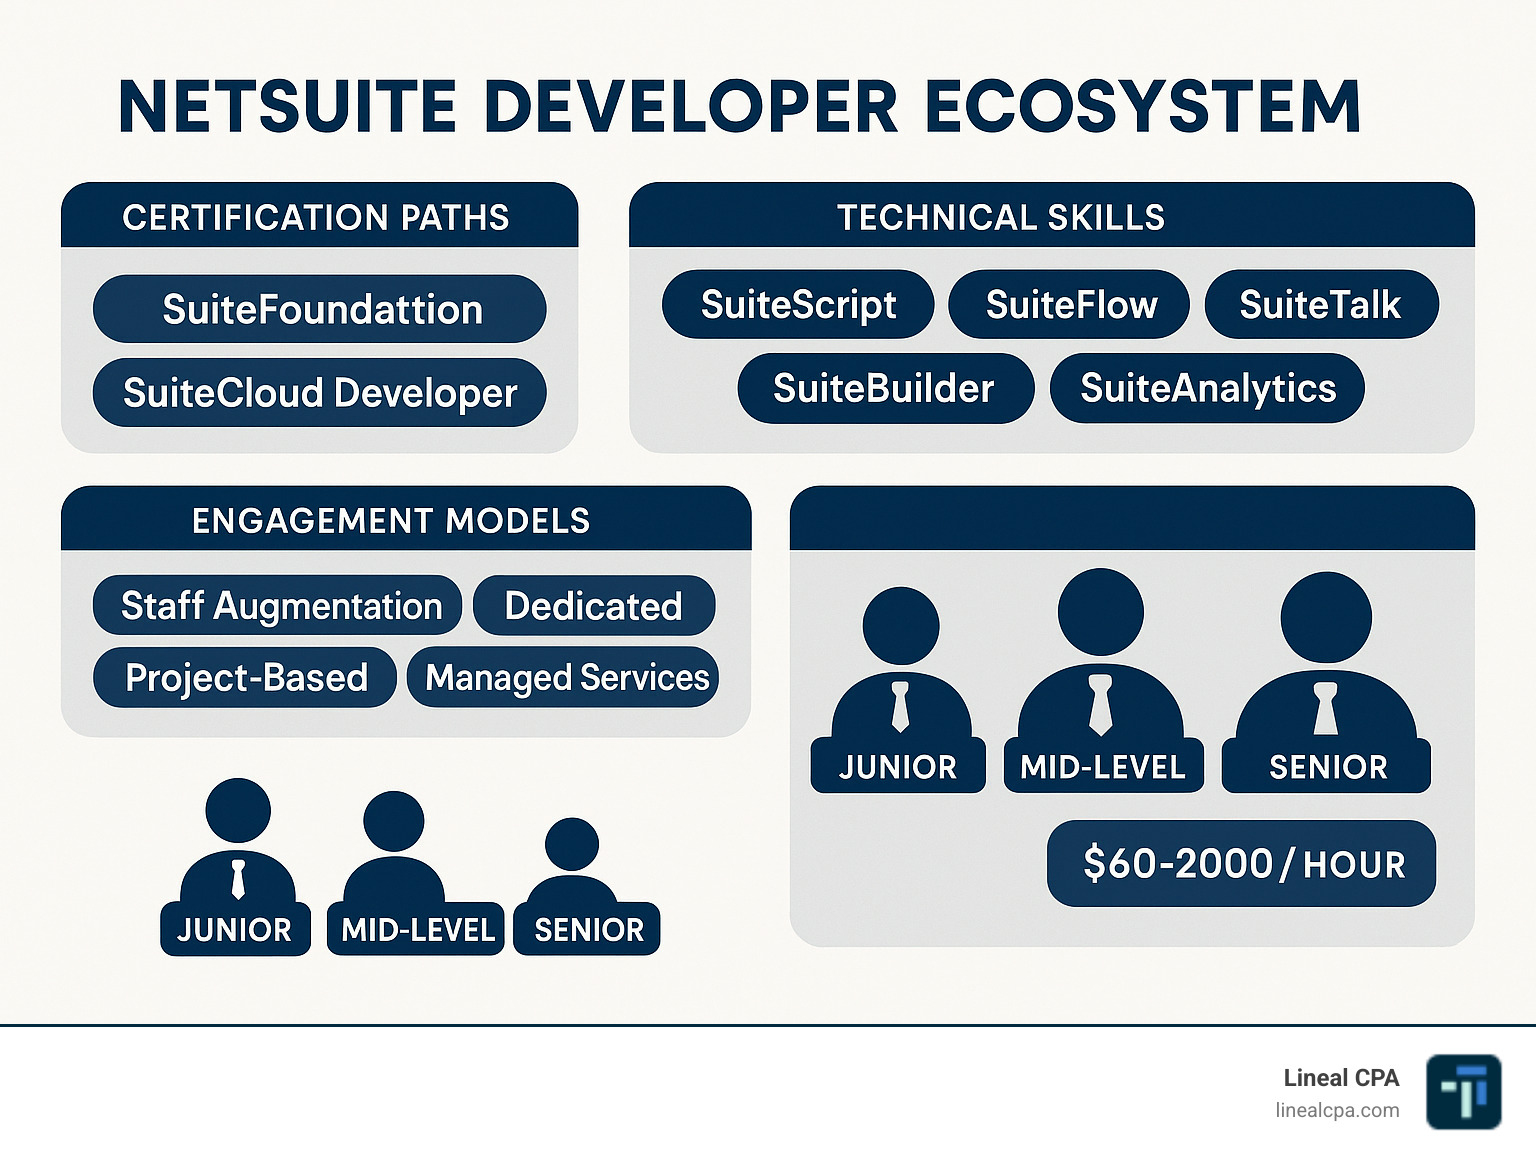This screenshot has width=1536, height=1154.
Task: Click the MID-LEVEL label in the hourly rate panel
Action: point(1103,767)
